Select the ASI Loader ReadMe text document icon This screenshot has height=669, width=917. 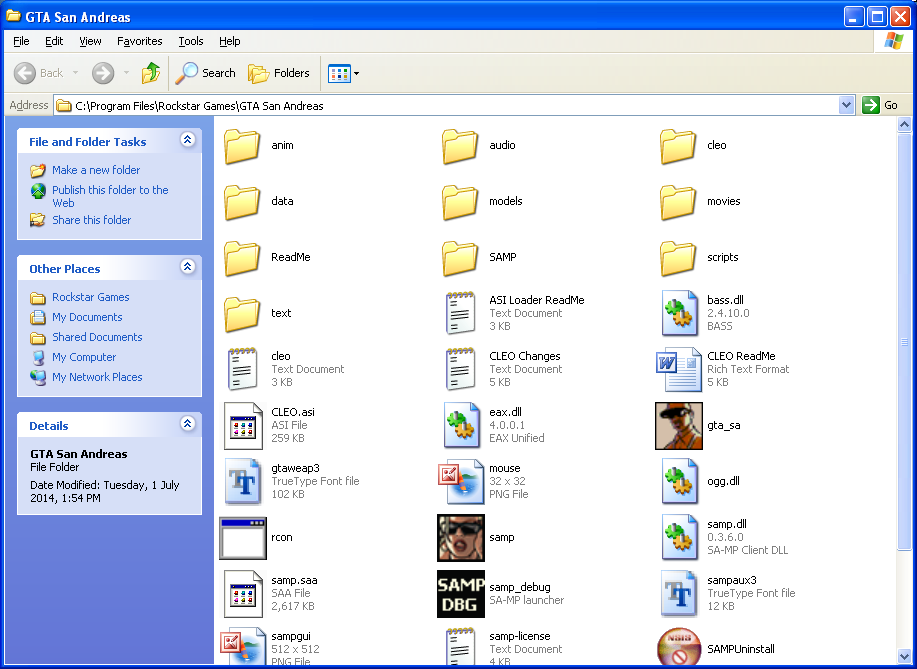pos(460,313)
